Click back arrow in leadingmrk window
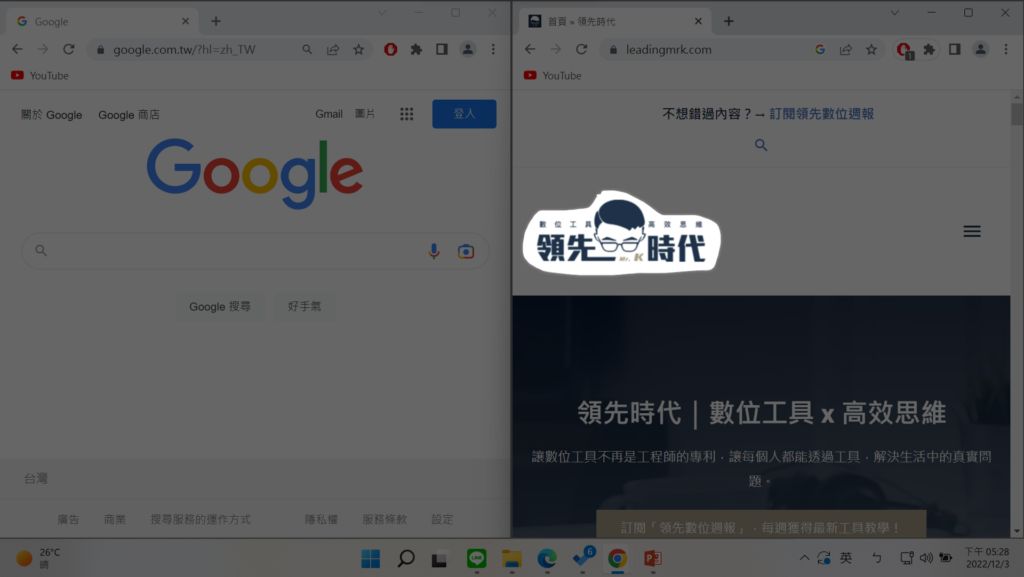Image resolution: width=1024 pixels, height=577 pixels. 530,49
